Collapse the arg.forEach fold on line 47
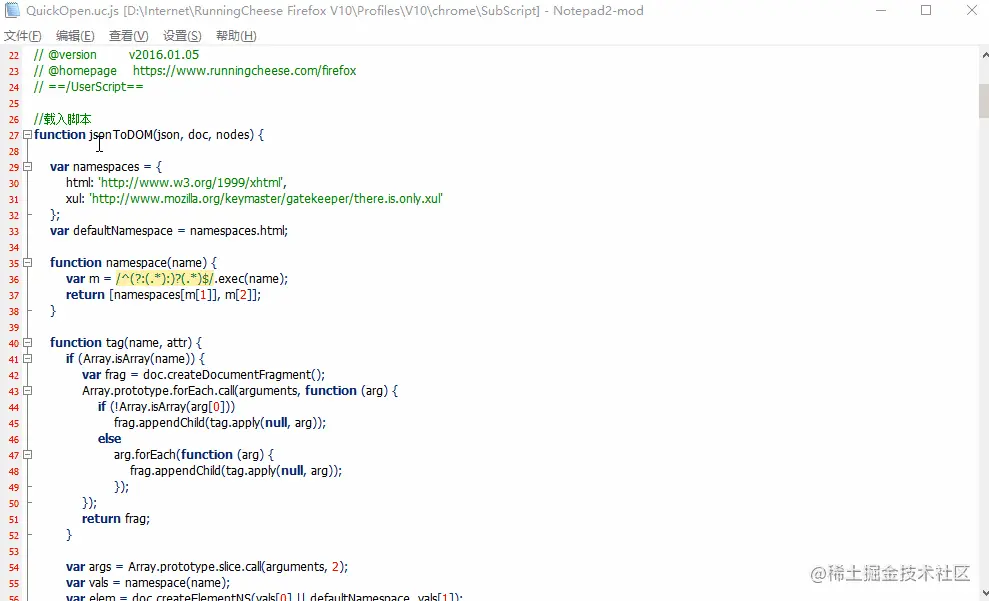Viewport: 989px width, 601px height. pyautogui.click(x=27, y=455)
